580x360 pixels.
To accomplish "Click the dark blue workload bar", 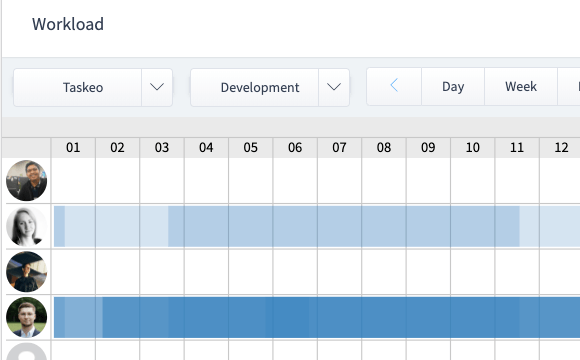I will click(317, 317).
